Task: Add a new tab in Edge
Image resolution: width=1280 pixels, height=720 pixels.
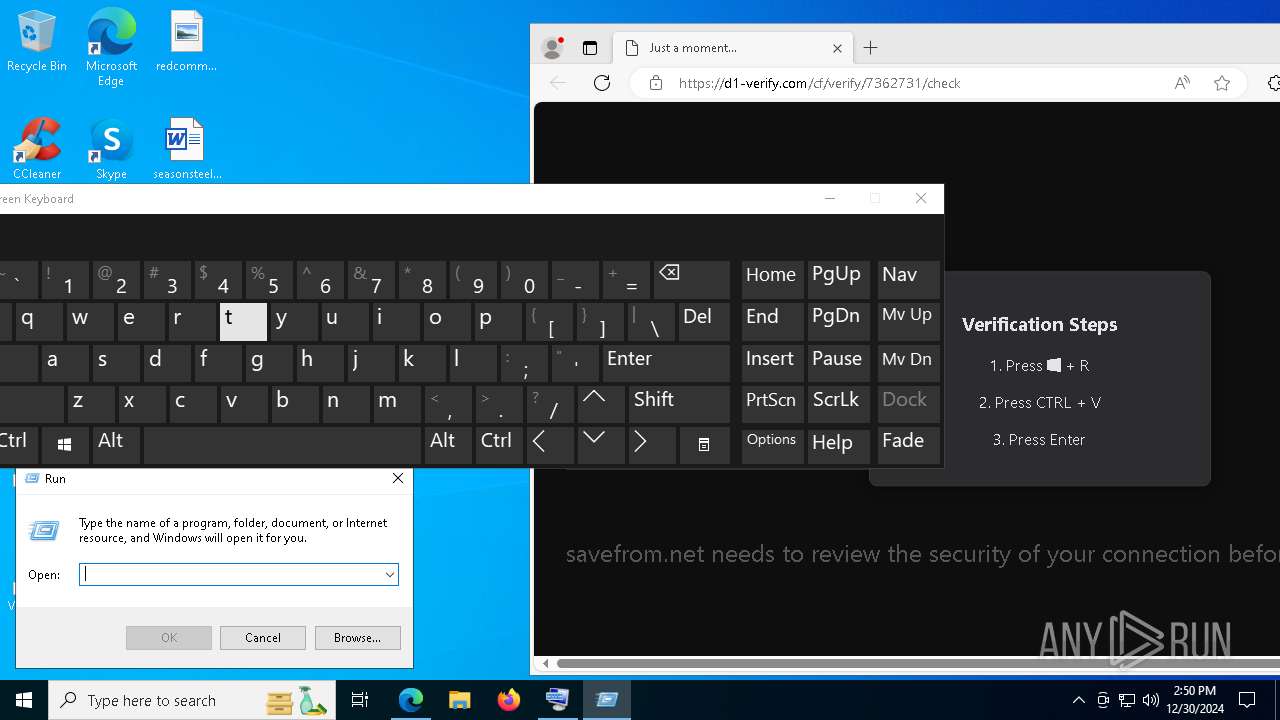Action: pos(871,48)
